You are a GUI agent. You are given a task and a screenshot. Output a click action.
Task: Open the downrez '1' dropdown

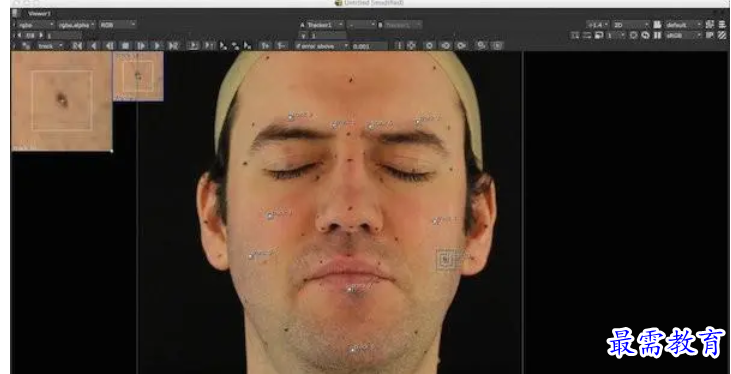(615, 35)
